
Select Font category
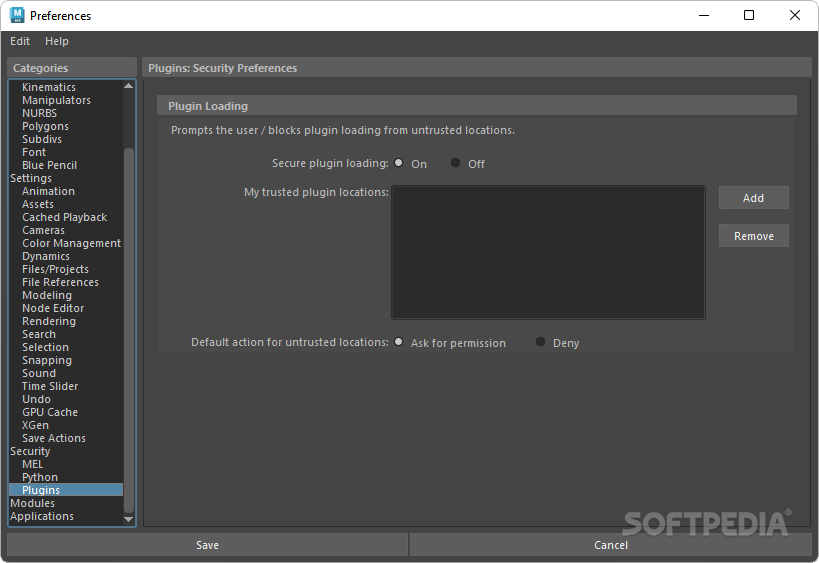[x=34, y=153]
